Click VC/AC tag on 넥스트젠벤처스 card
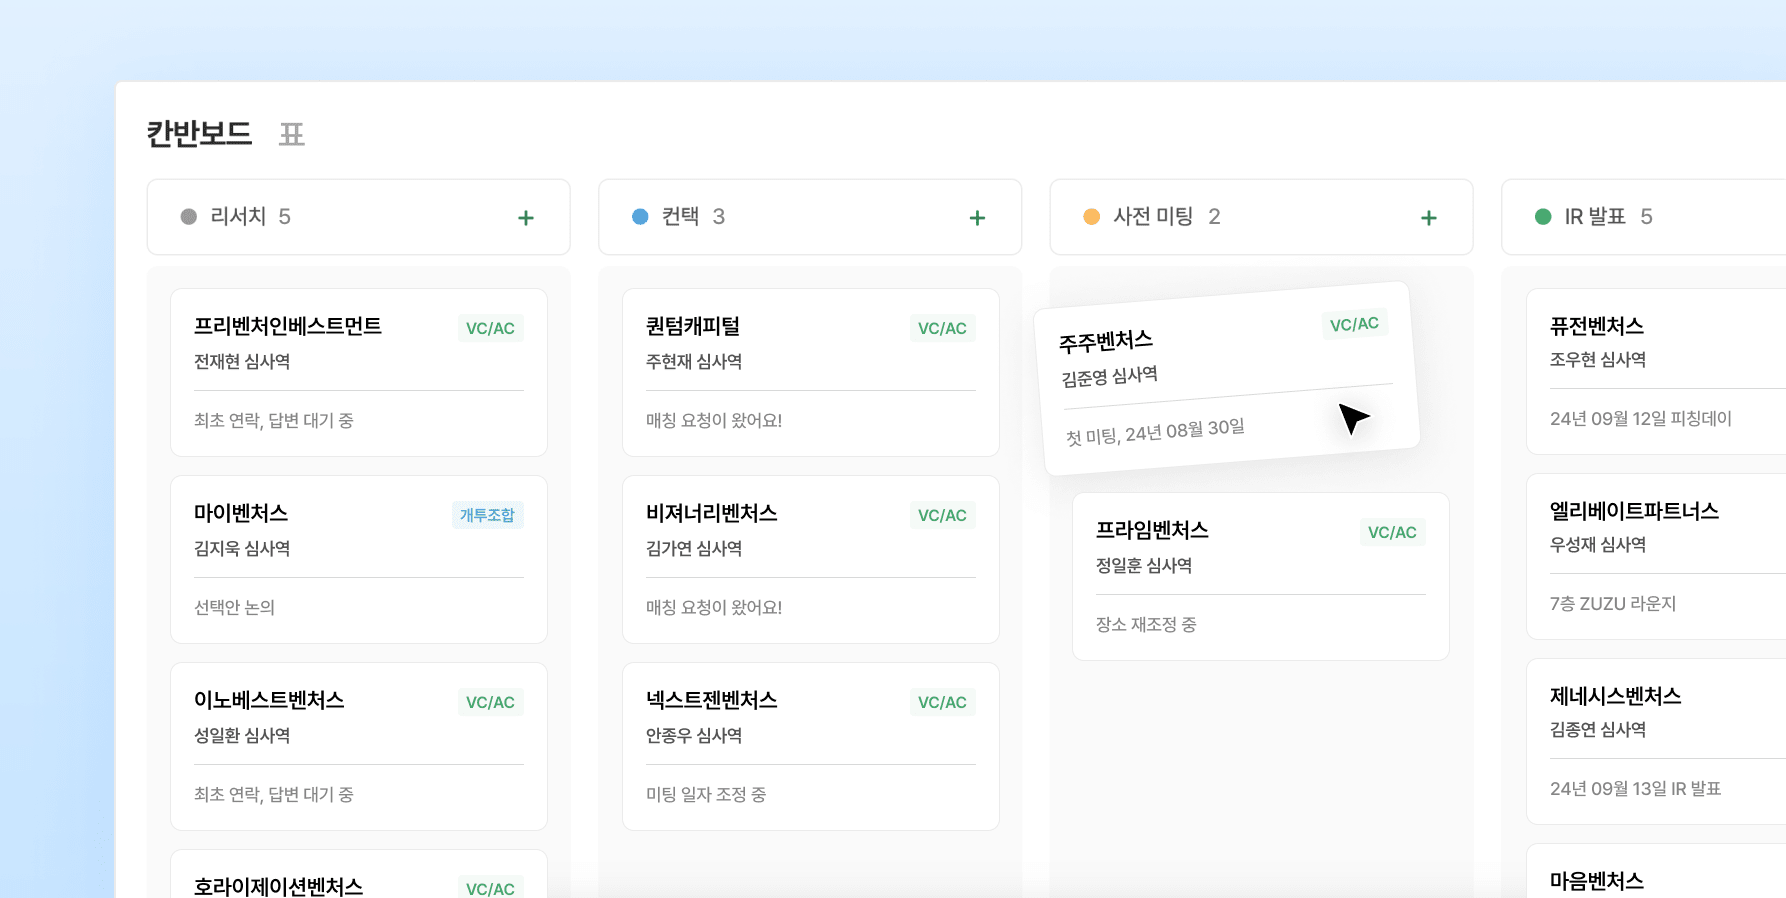The height and width of the screenshot is (898, 1786). coord(942,702)
